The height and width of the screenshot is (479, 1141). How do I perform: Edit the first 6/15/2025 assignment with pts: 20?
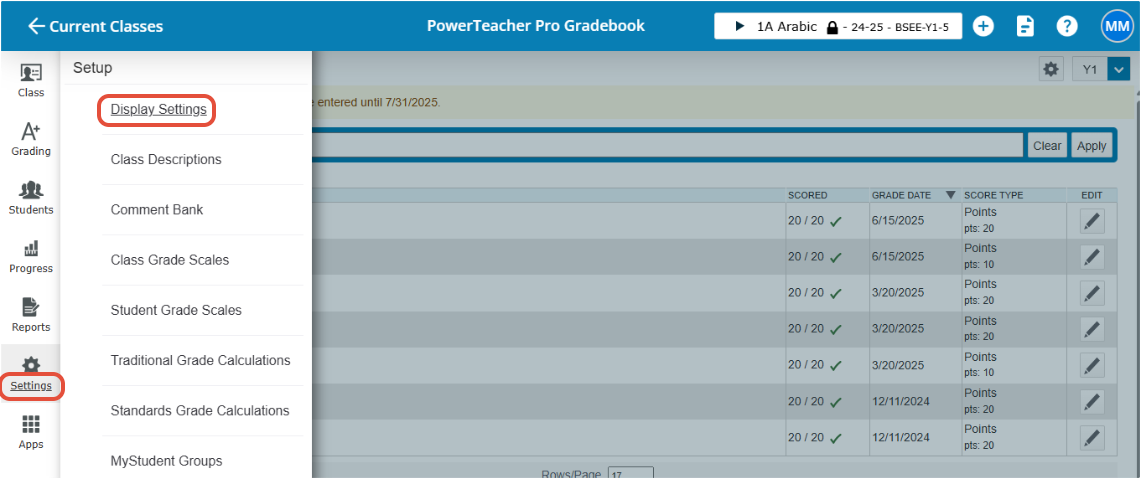click(1092, 221)
